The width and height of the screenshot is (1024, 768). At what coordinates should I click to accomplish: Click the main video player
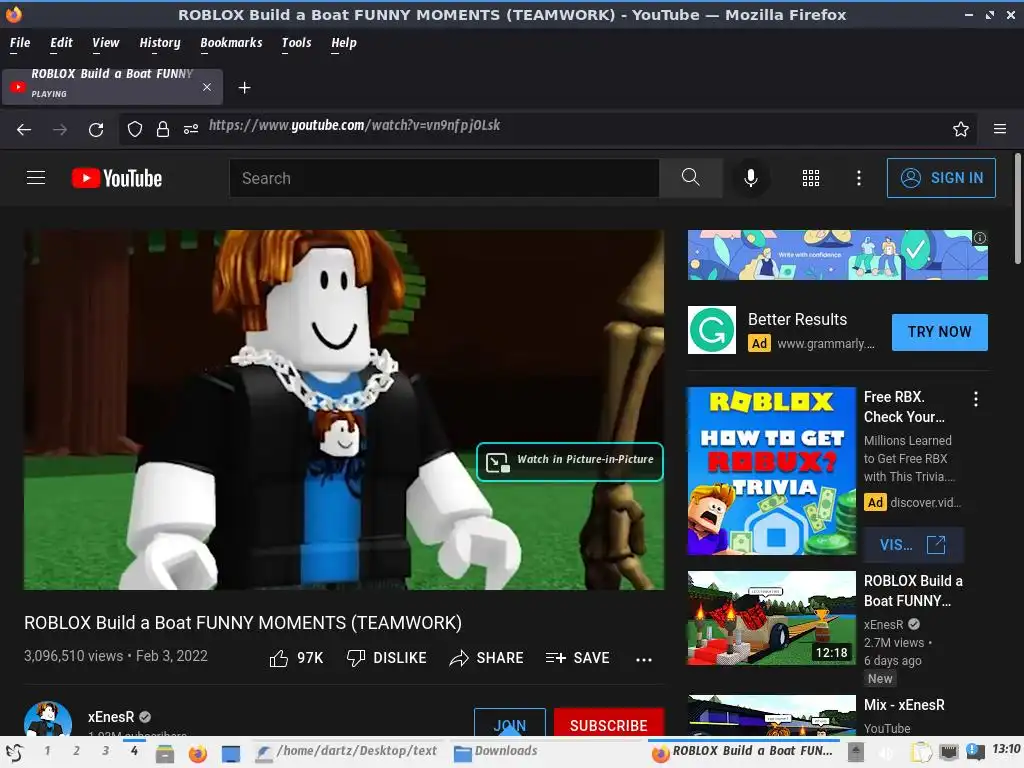tap(344, 409)
